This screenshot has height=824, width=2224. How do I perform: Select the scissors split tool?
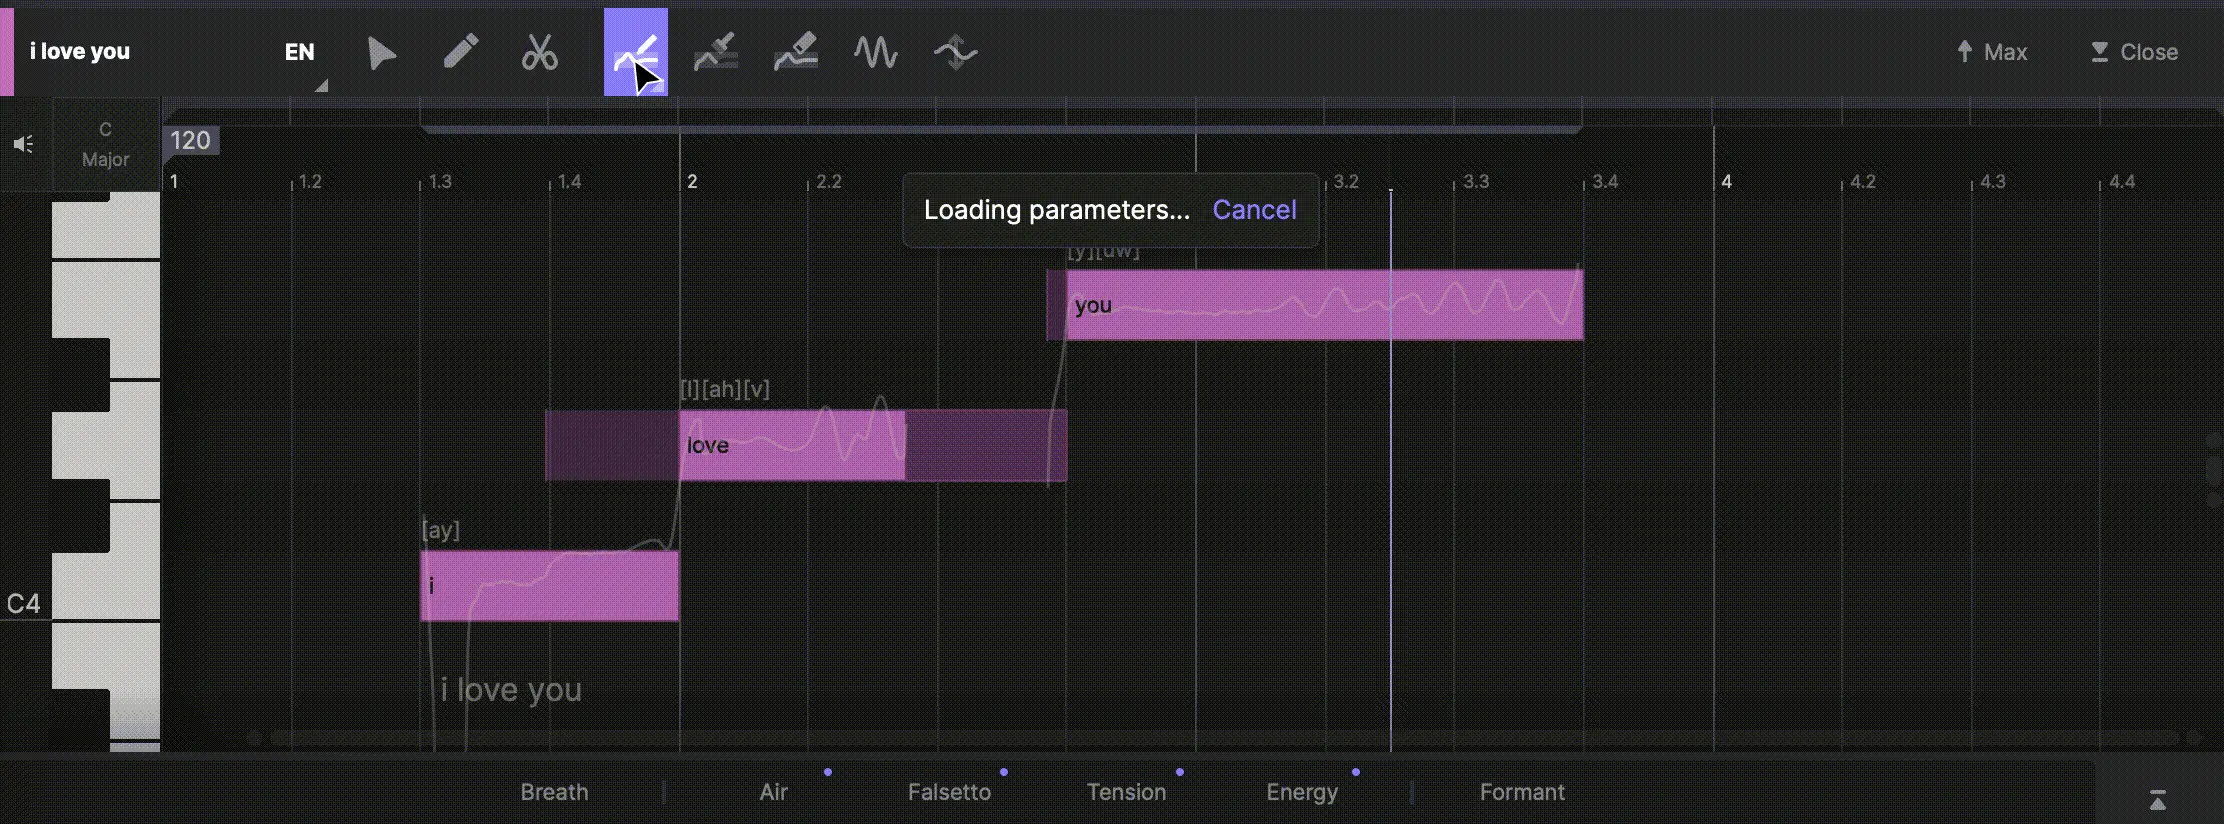coord(539,53)
